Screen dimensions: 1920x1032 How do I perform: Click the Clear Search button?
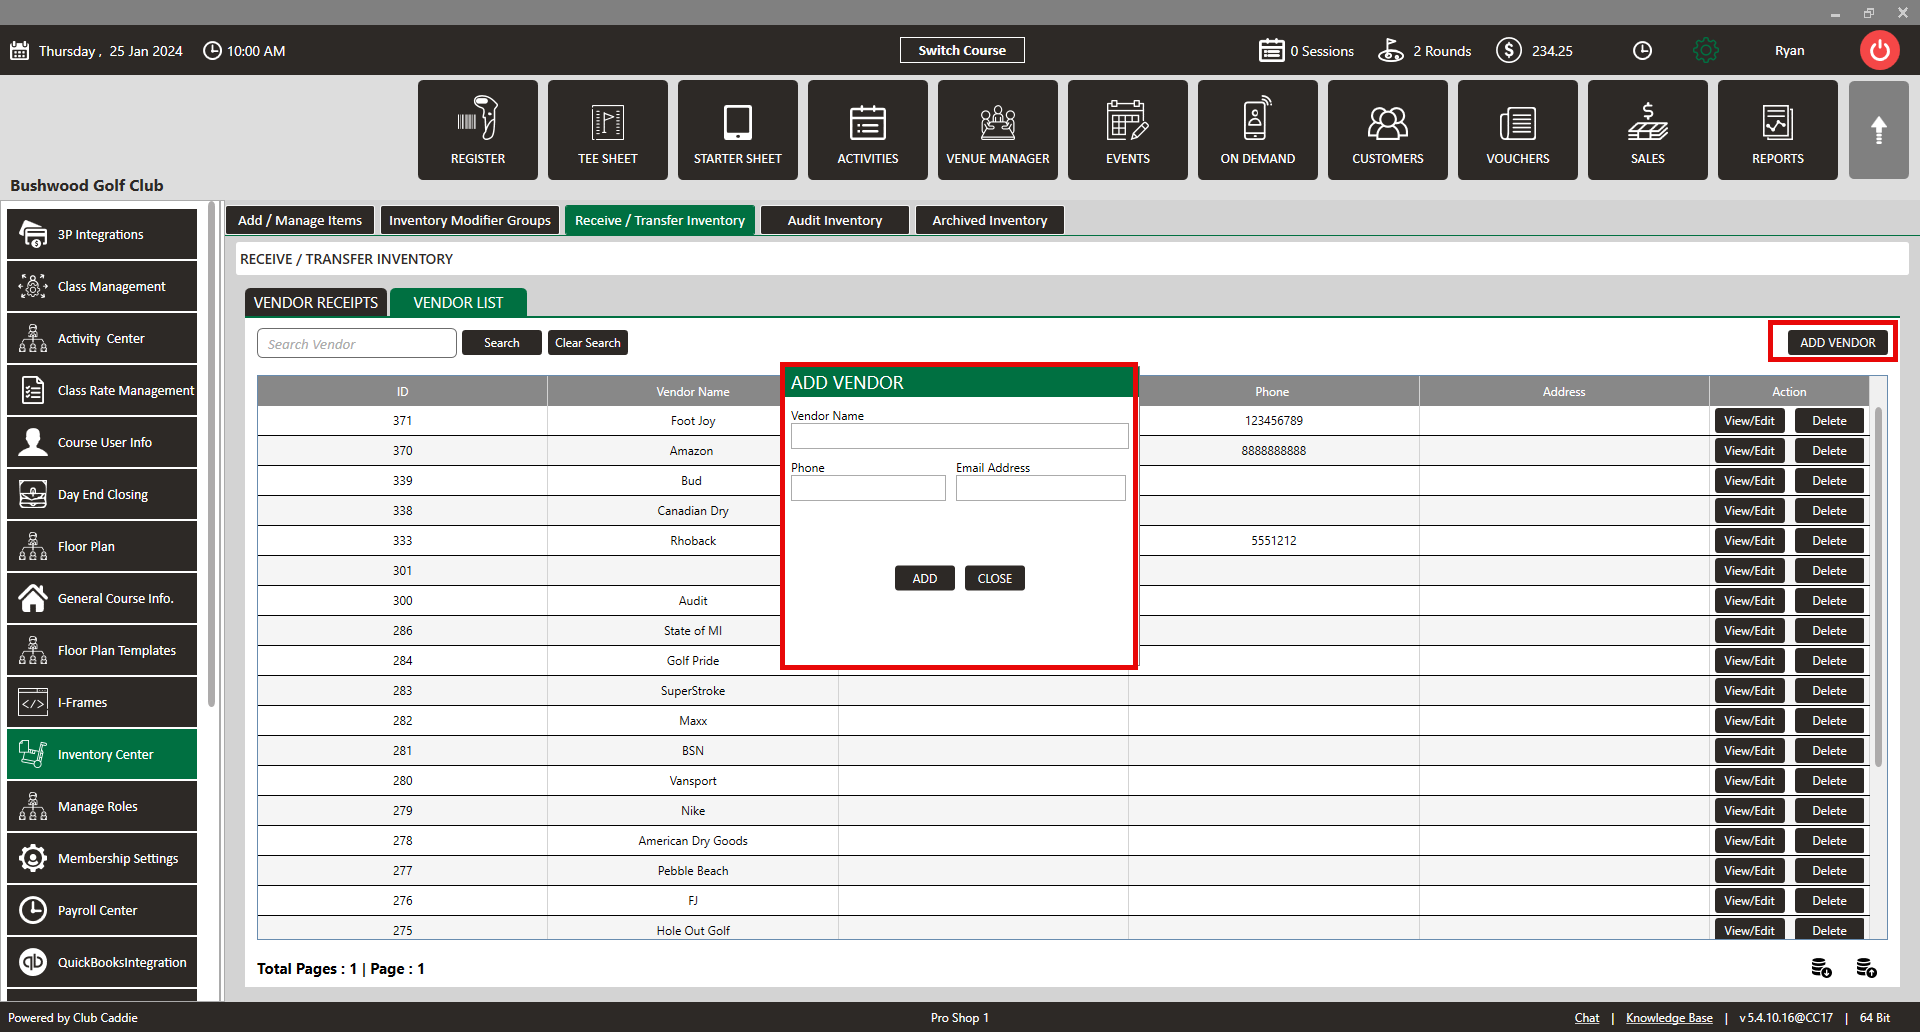click(x=588, y=343)
